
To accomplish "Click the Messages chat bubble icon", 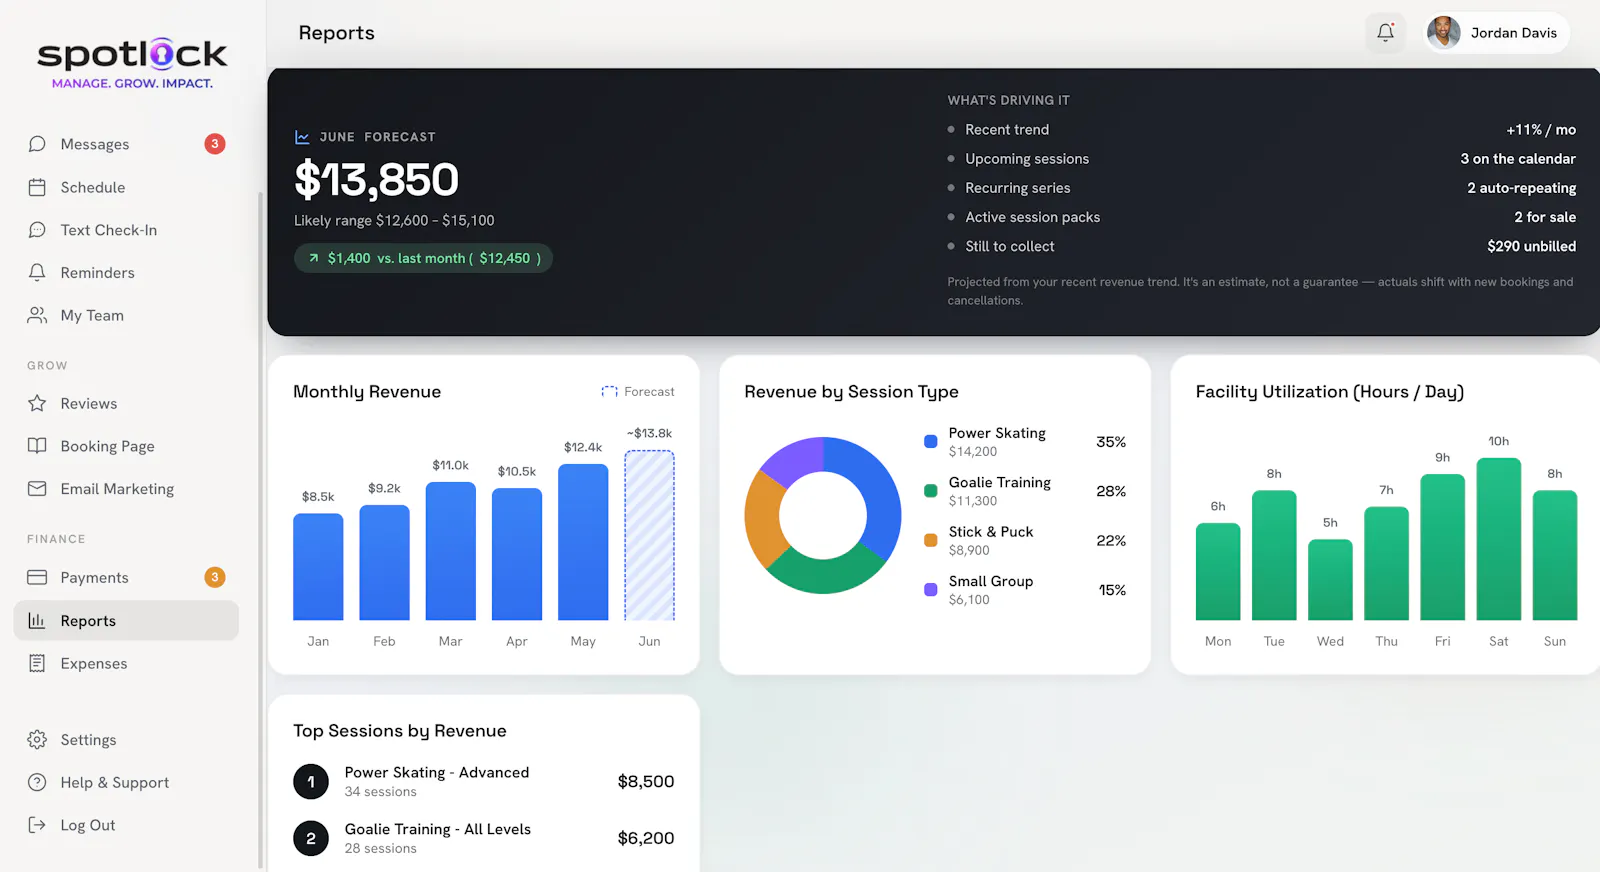I will coord(37,144).
